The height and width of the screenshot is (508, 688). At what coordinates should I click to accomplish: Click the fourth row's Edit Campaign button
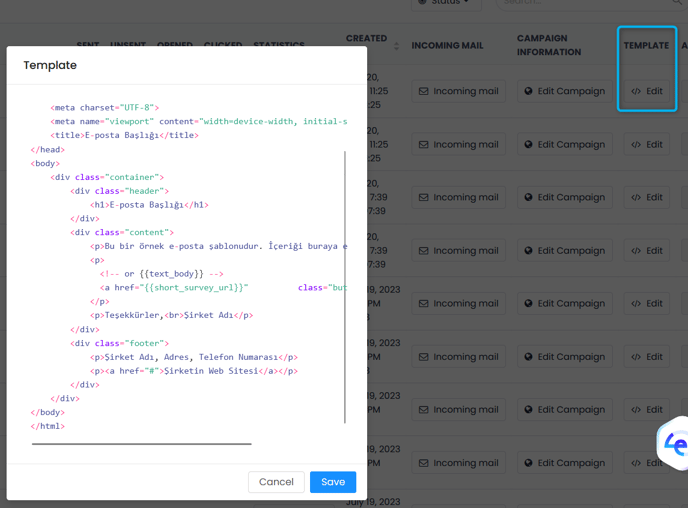pyautogui.click(x=564, y=250)
